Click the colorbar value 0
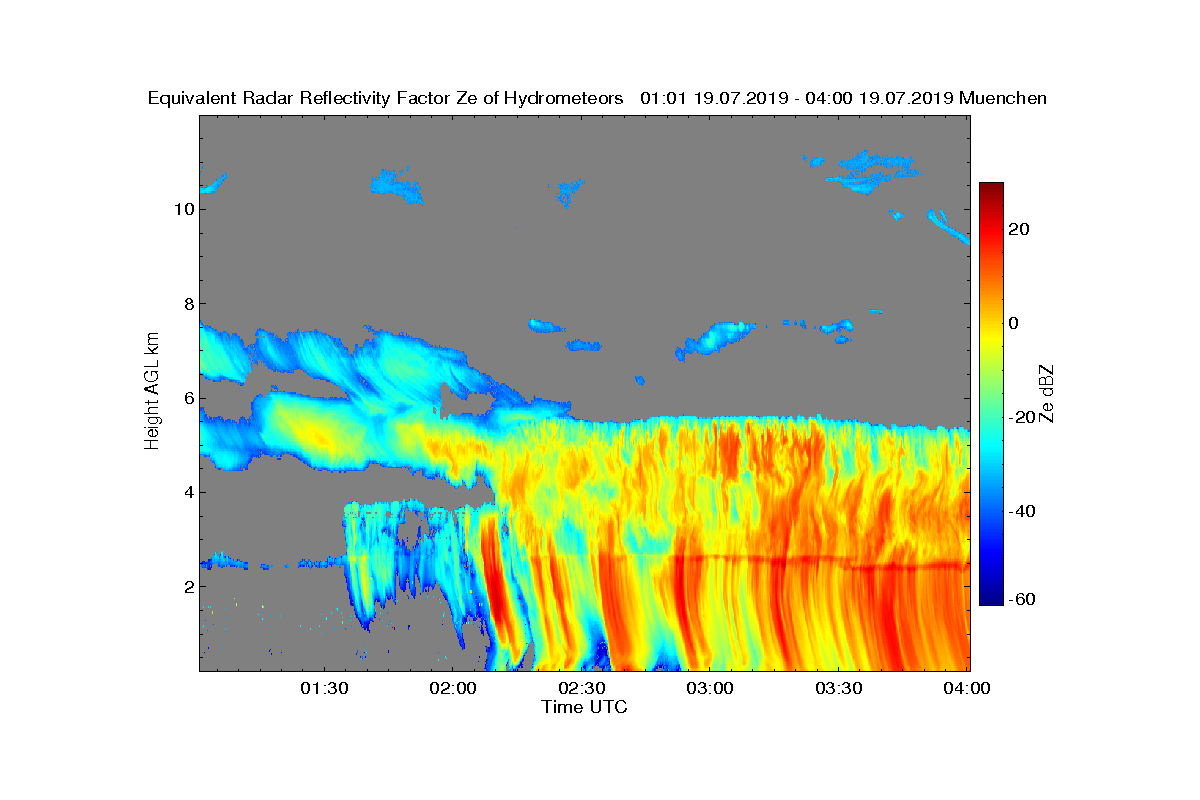 point(1016,323)
